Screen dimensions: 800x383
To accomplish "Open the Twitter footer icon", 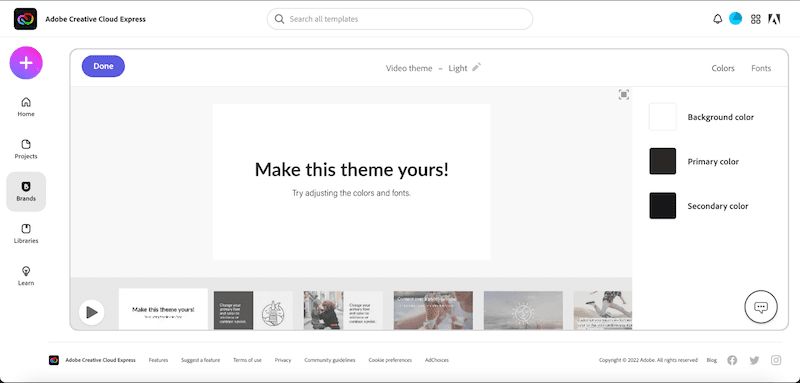I will [x=754, y=360].
